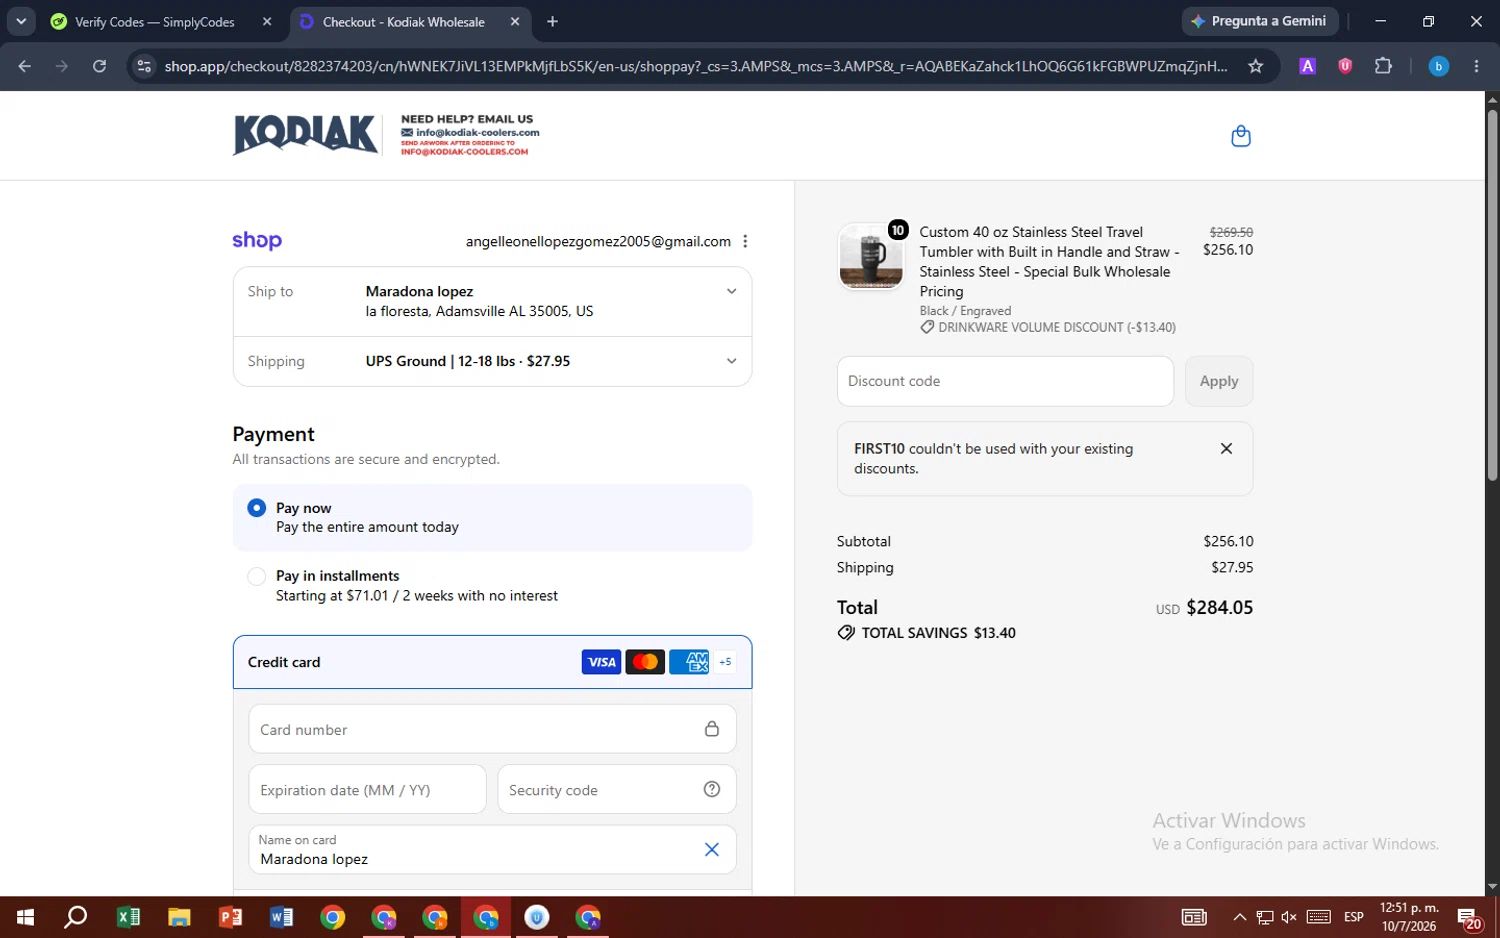Click the browser address bar URL
Screen dimensions: 1500x938
click(696, 66)
